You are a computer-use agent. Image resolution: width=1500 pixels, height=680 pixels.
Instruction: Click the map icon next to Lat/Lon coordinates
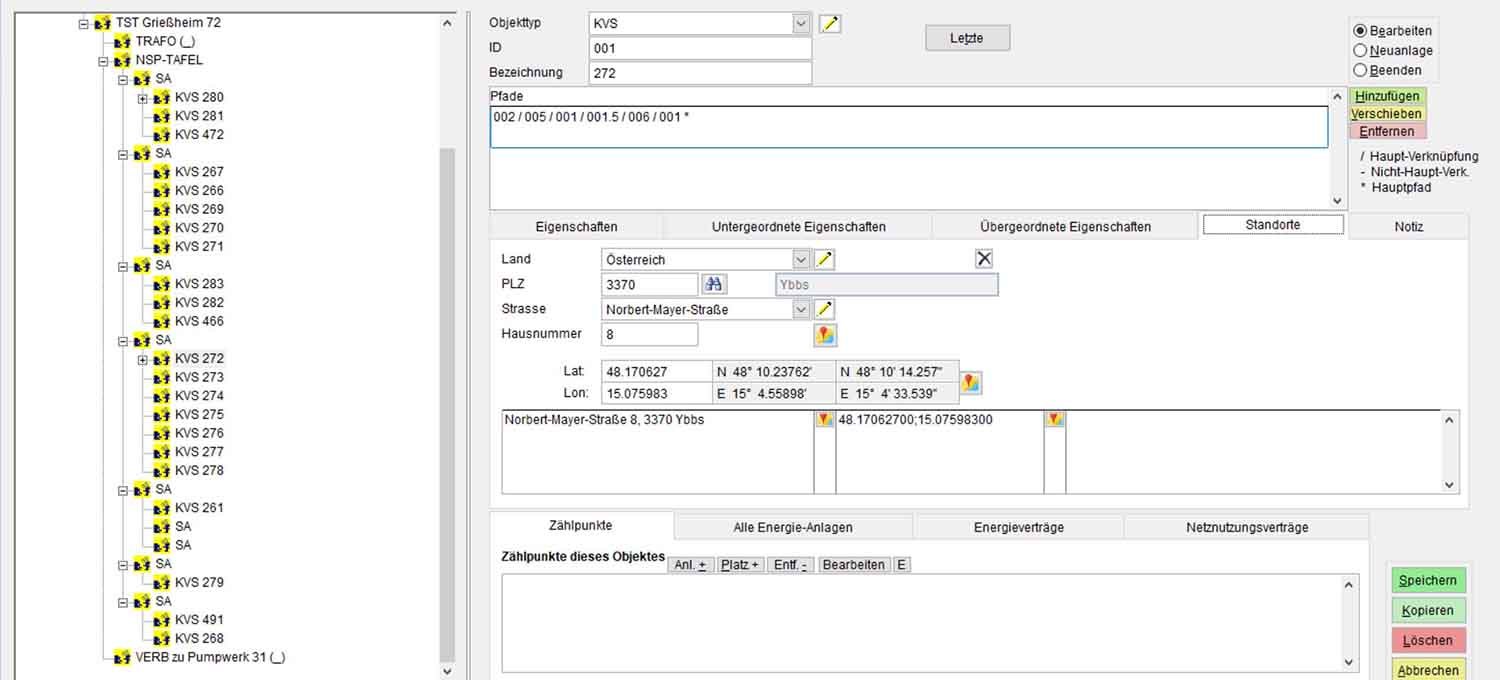971,382
